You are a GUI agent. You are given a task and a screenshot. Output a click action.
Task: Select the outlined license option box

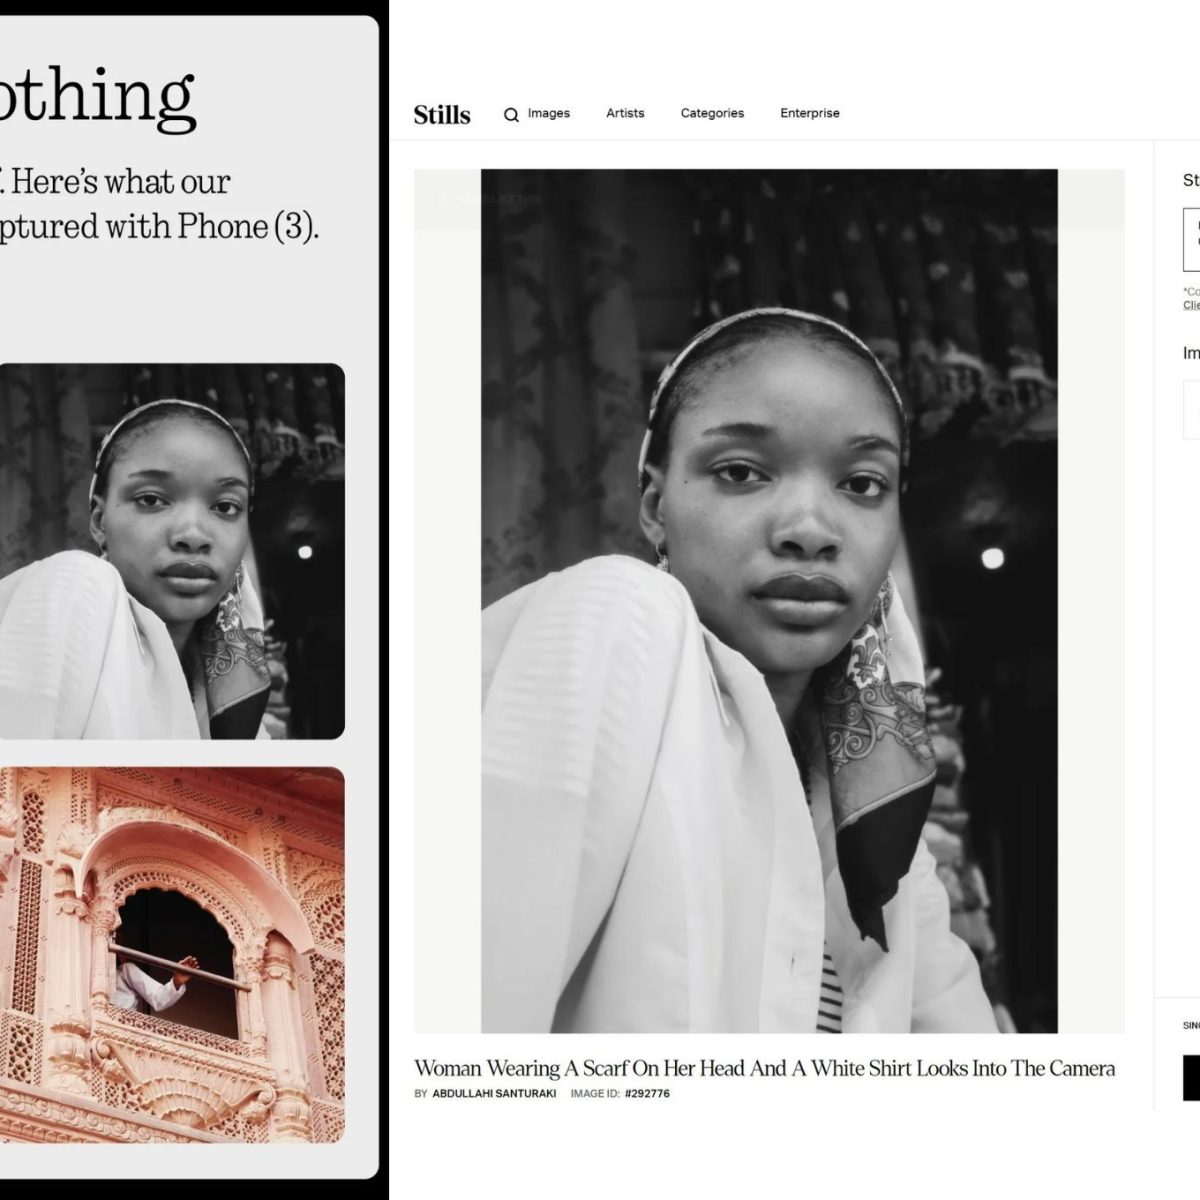(x=1191, y=239)
